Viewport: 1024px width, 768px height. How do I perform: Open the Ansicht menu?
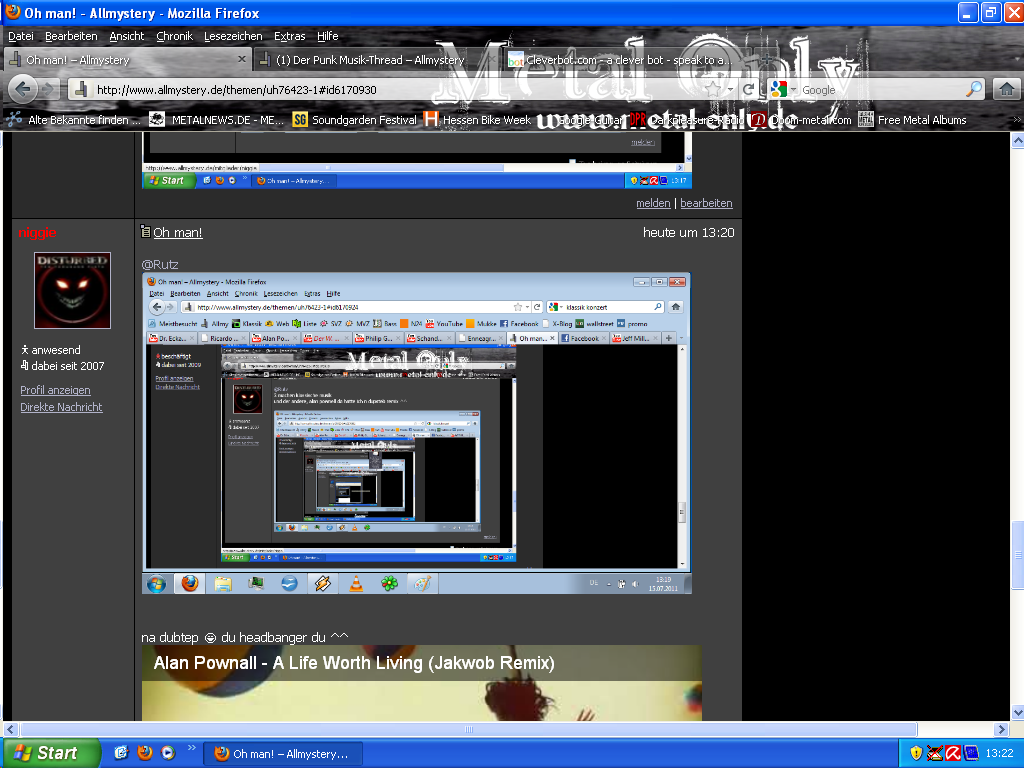[127, 36]
